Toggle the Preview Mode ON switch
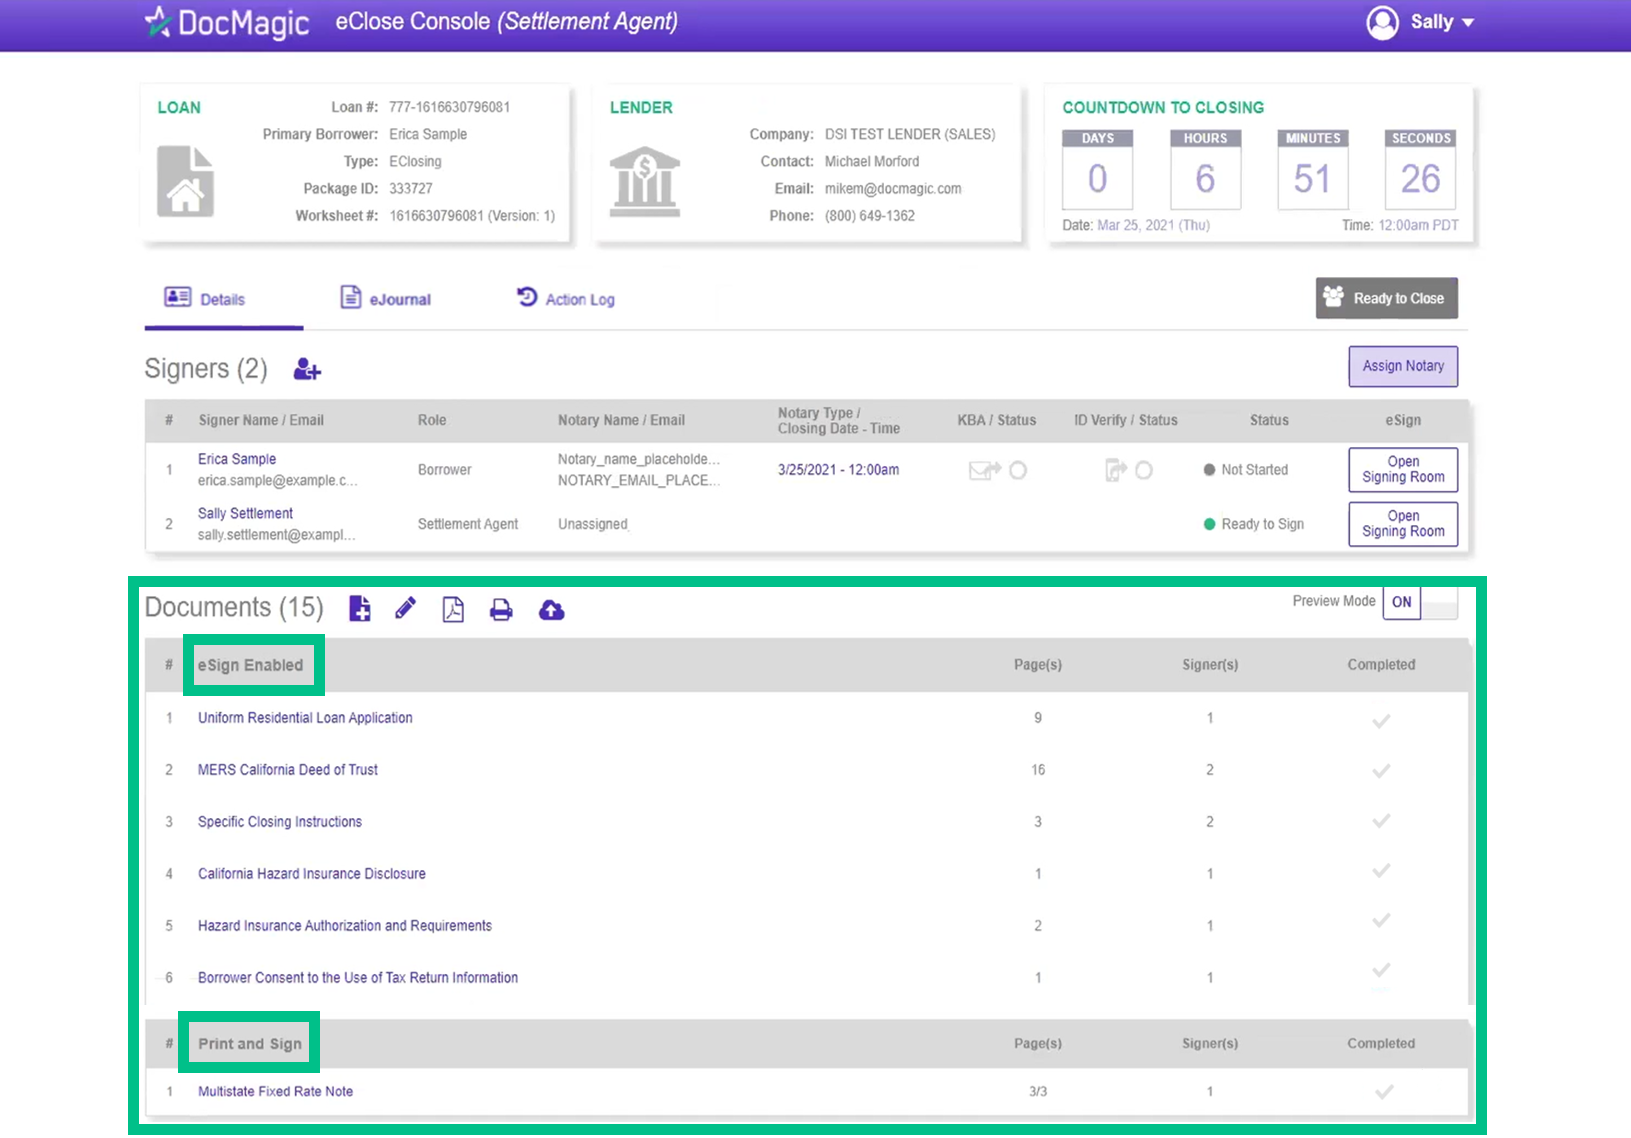This screenshot has height=1138, width=1631. pos(1420,602)
